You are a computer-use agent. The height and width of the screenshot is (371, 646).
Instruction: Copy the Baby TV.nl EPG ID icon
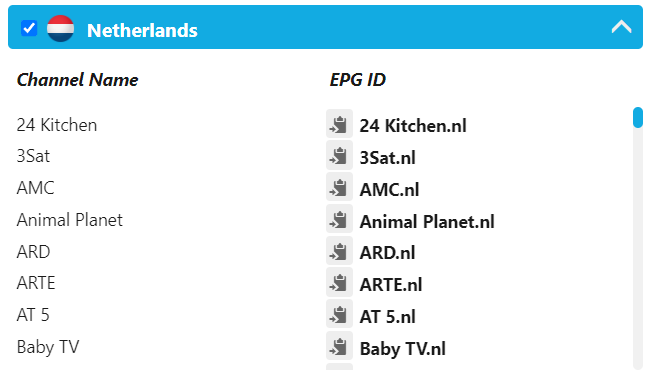pos(339,345)
